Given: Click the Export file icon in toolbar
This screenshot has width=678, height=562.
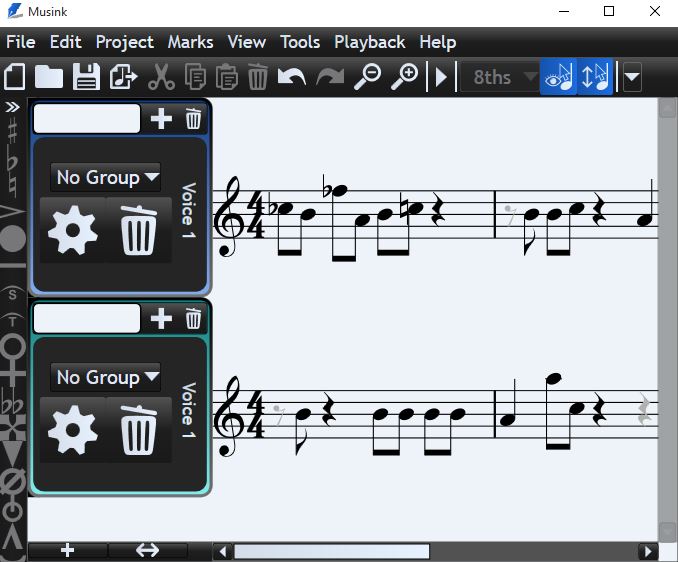Looking at the screenshot, I should (123, 77).
